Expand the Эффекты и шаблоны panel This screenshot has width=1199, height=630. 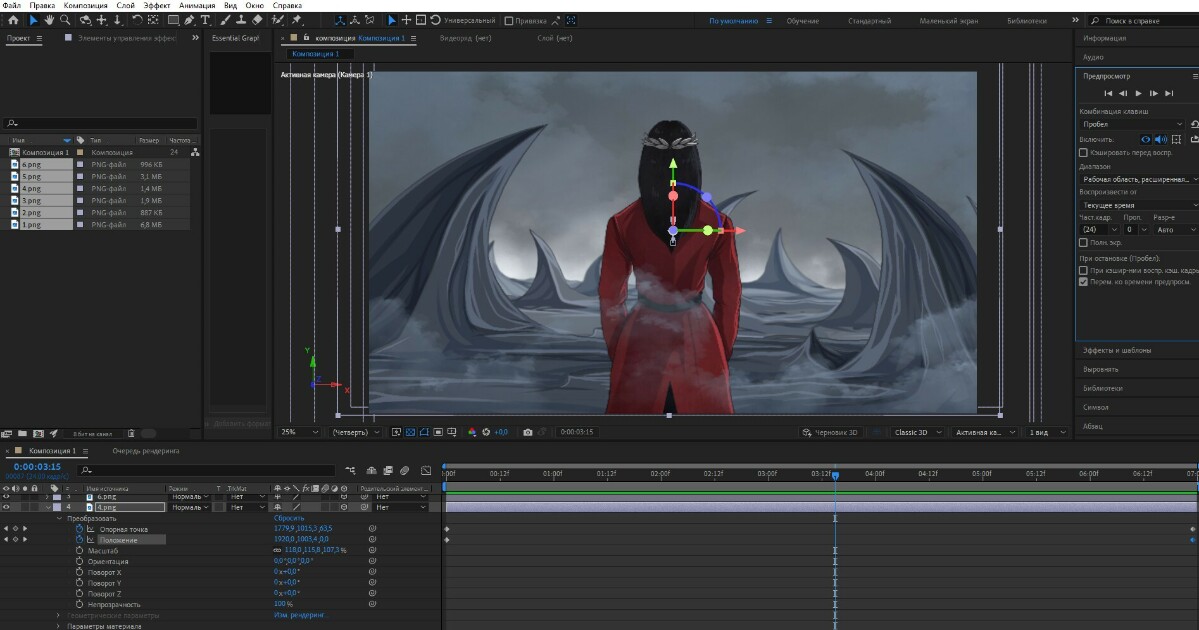click(1116, 350)
